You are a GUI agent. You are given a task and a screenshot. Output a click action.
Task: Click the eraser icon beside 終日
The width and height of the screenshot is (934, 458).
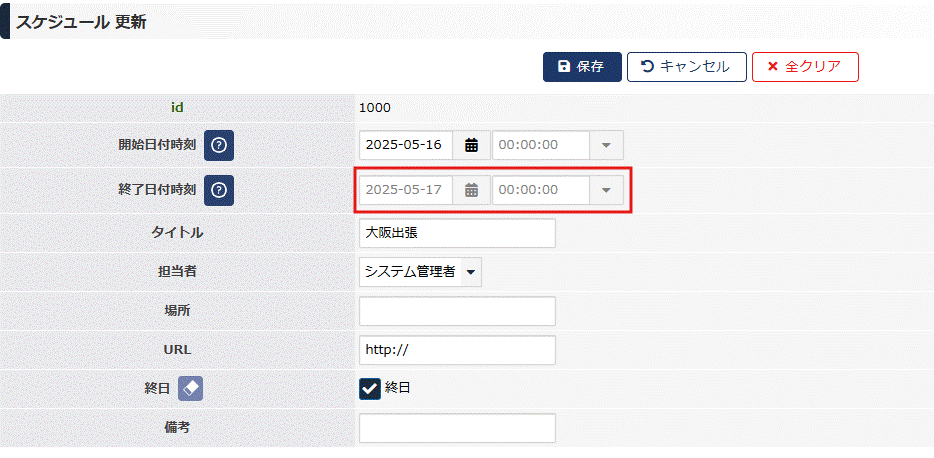pyautogui.click(x=191, y=389)
